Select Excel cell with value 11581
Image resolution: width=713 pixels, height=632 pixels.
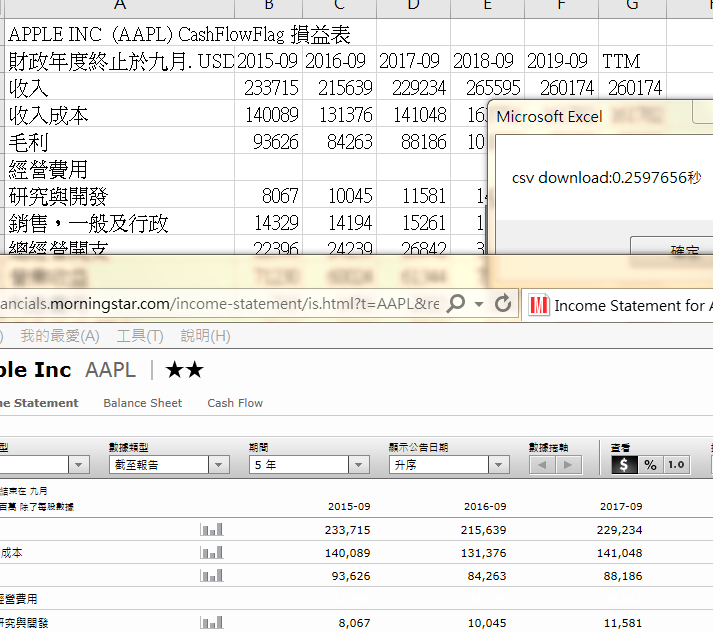click(x=413, y=195)
